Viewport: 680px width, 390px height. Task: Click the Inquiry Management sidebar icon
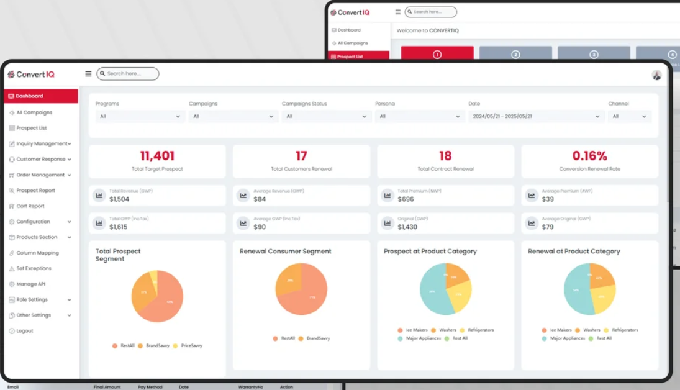[12, 144]
